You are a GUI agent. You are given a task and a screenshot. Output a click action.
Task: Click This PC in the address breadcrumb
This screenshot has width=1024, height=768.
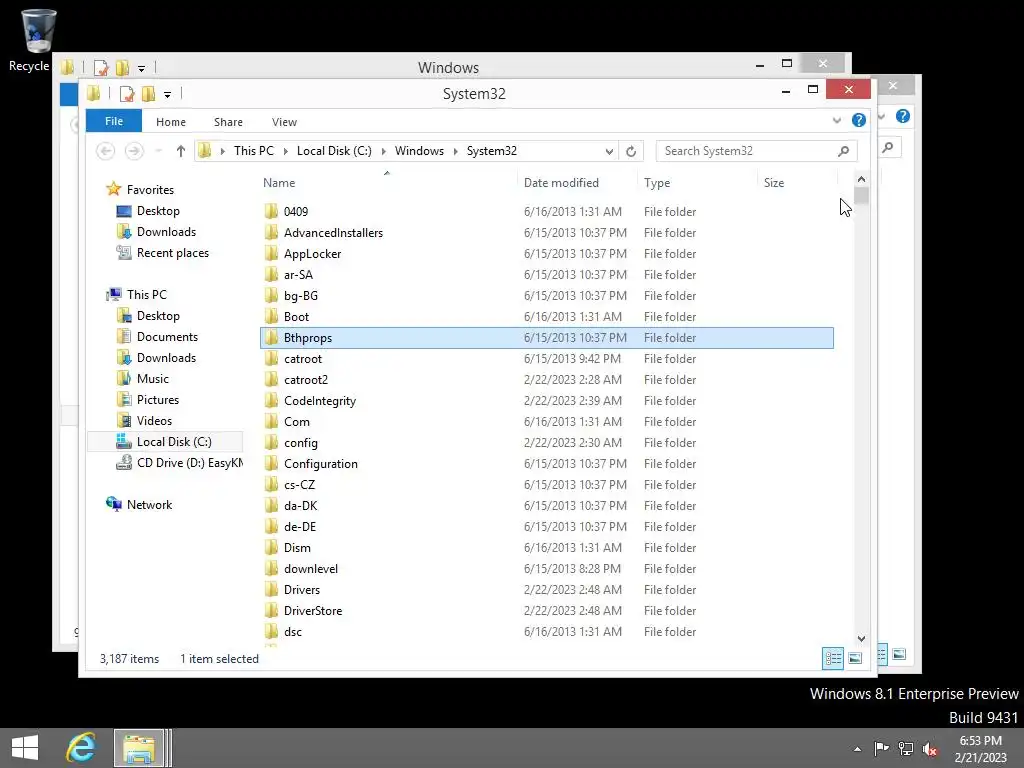[254, 151]
